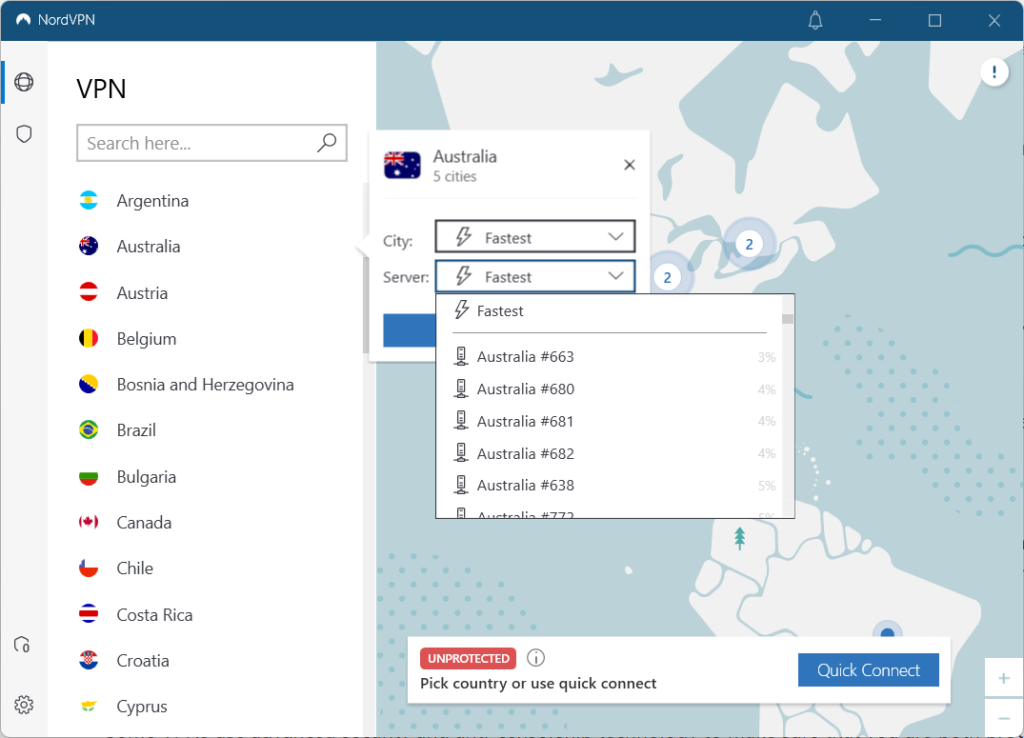Image resolution: width=1024 pixels, height=738 pixels.
Task: Open the City dropdown
Action: pos(535,237)
